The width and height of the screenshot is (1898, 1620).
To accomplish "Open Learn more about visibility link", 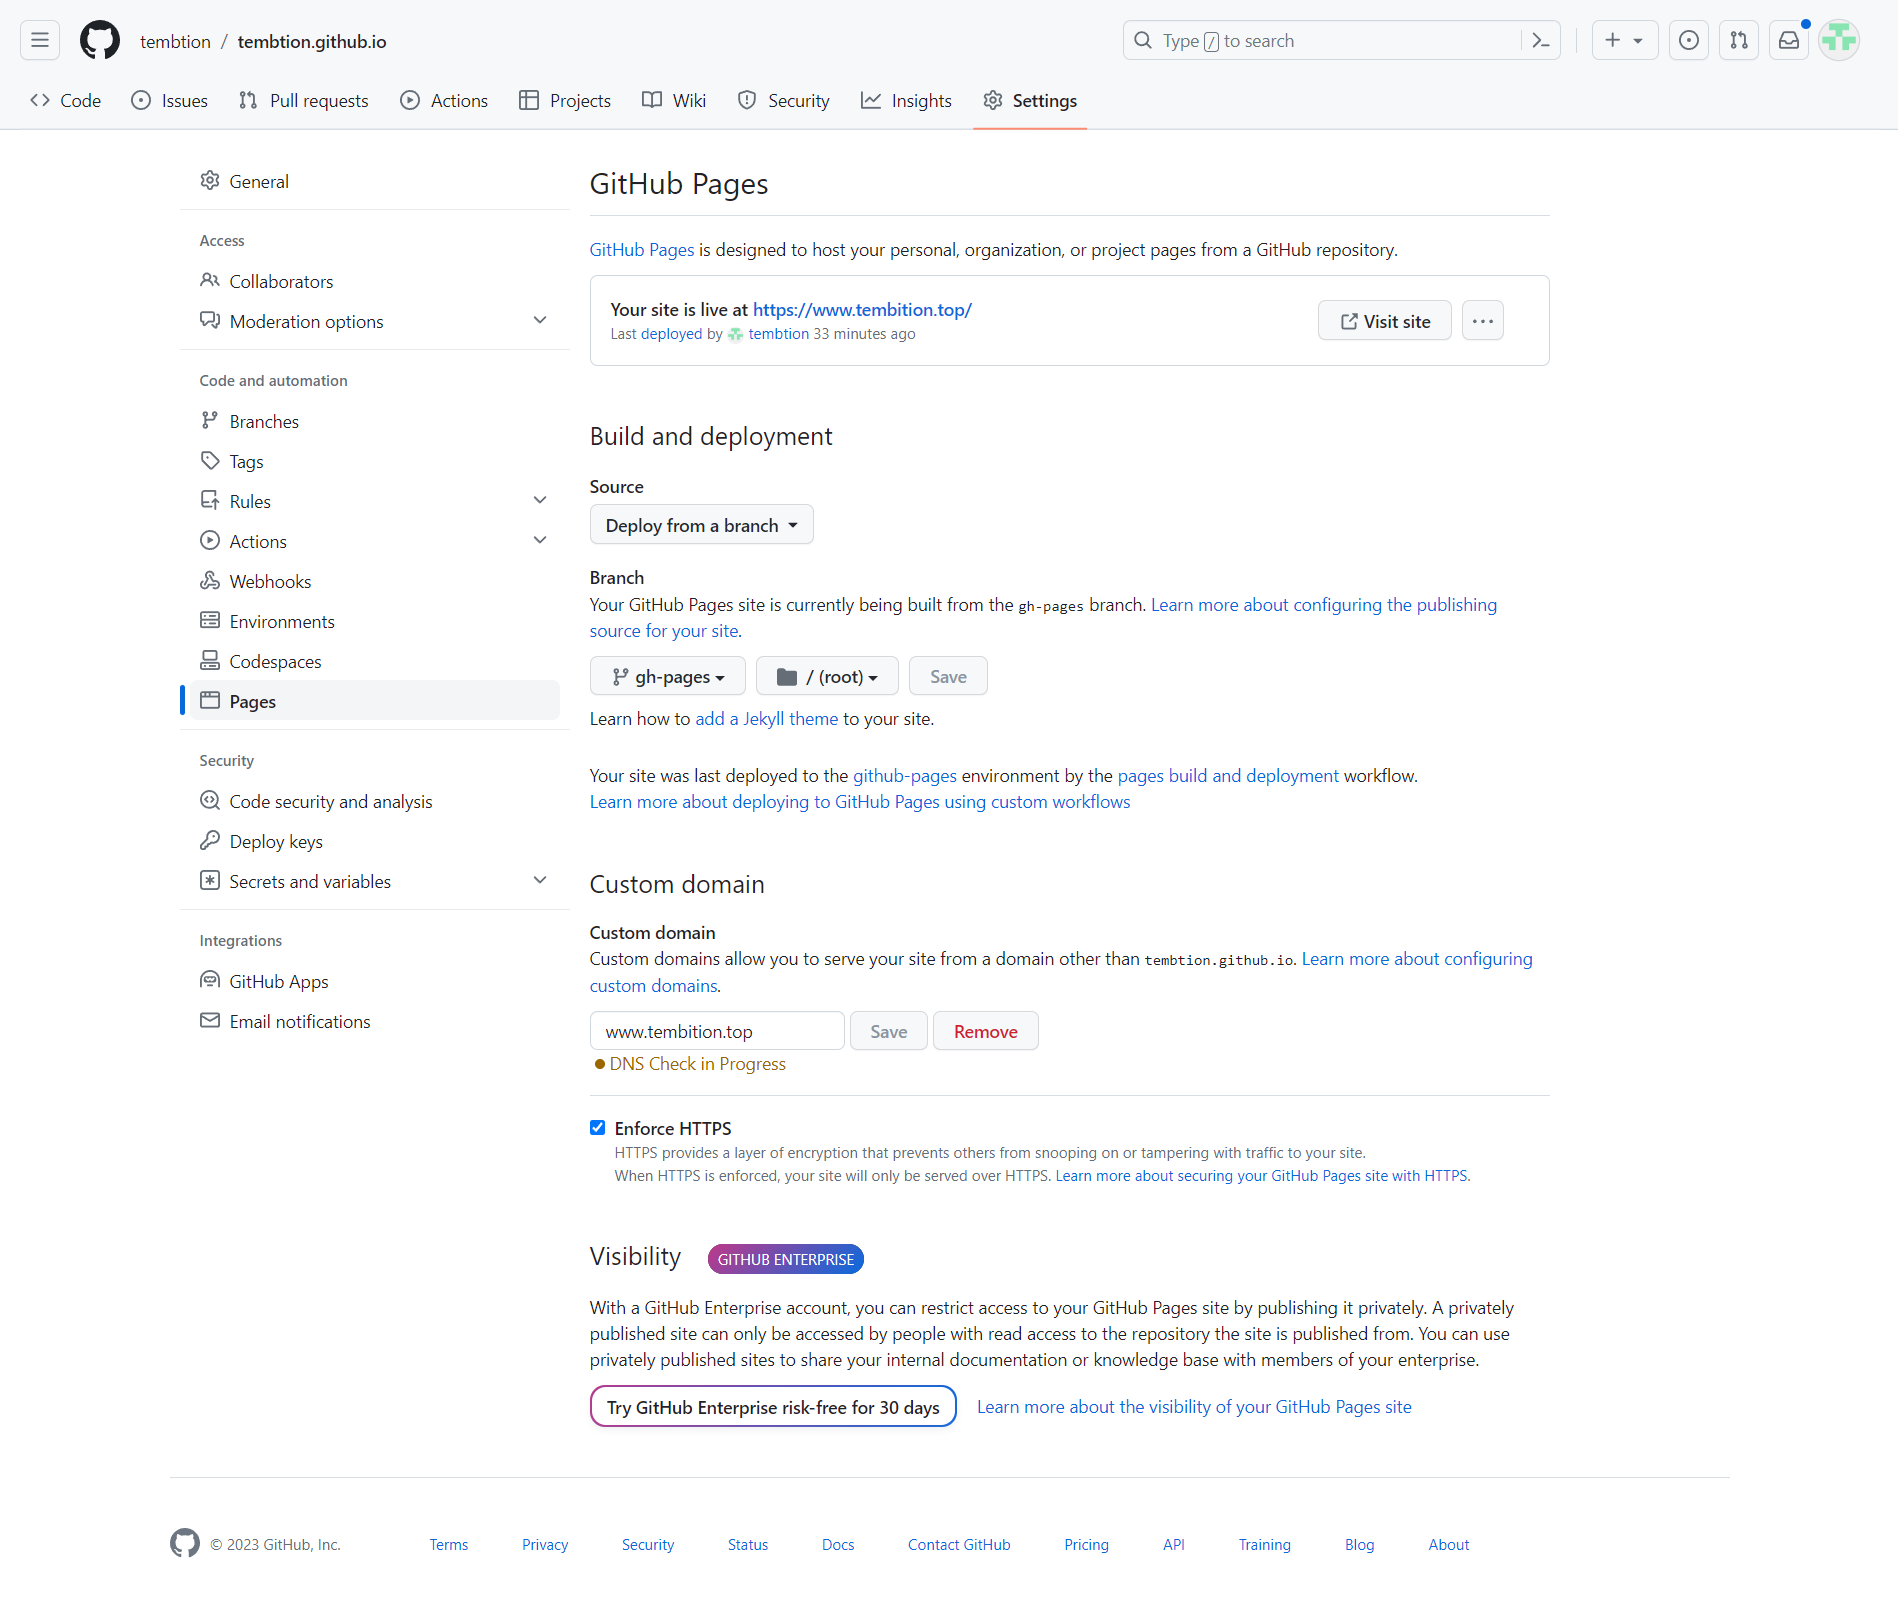I will (1194, 1407).
